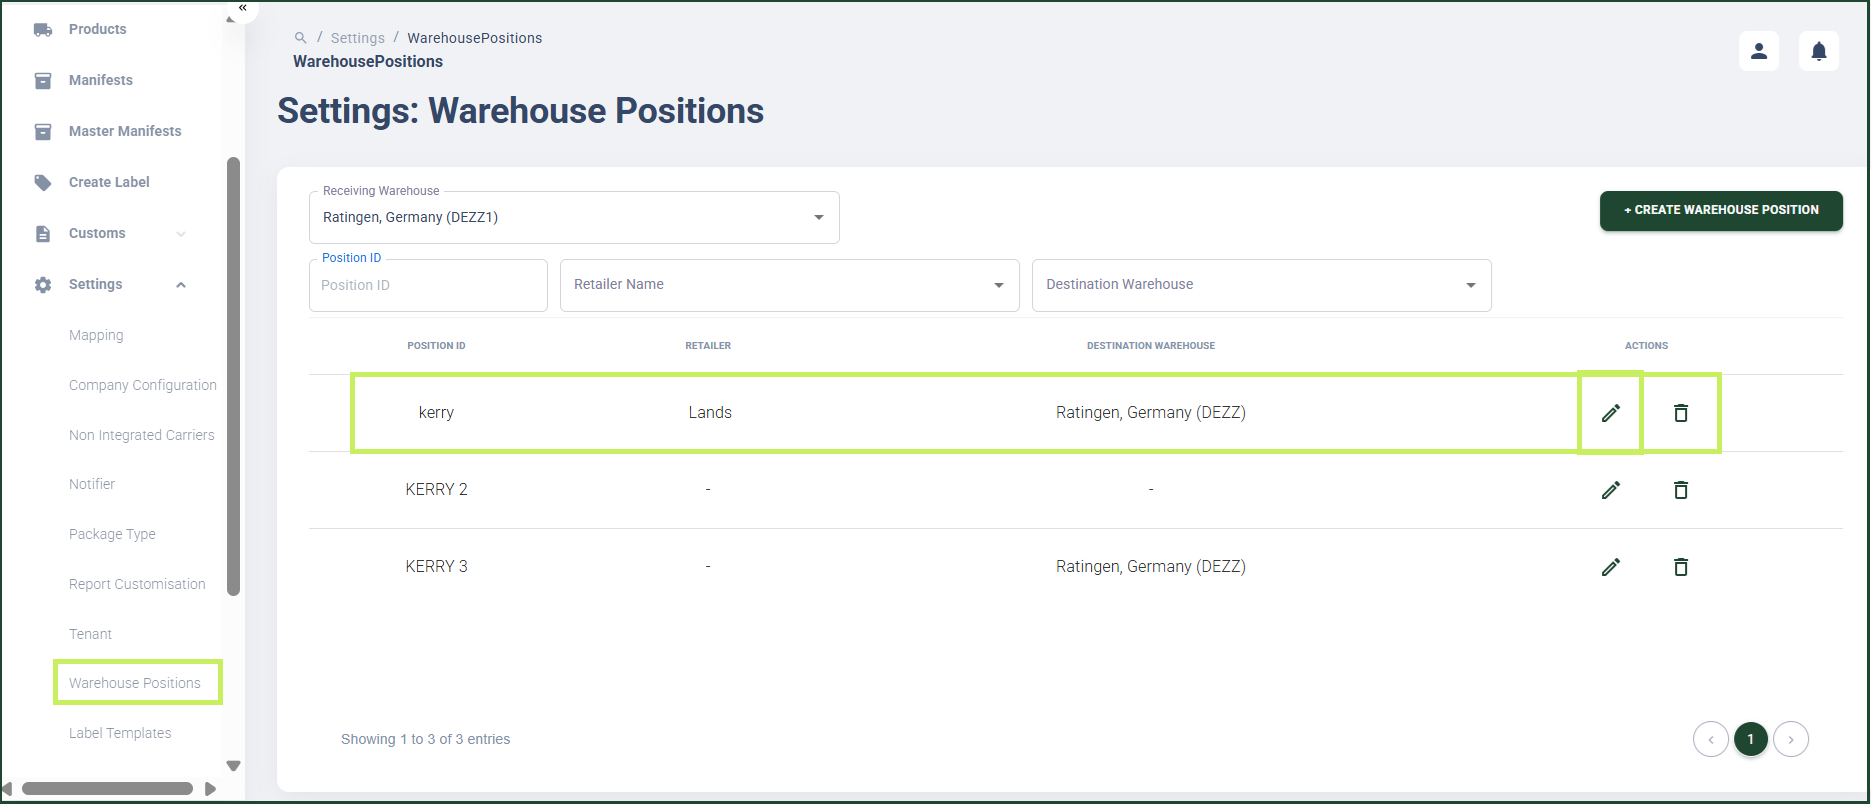
Task: Open Company Configuration settings
Action: pyautogui.click(x=142, y=385)
